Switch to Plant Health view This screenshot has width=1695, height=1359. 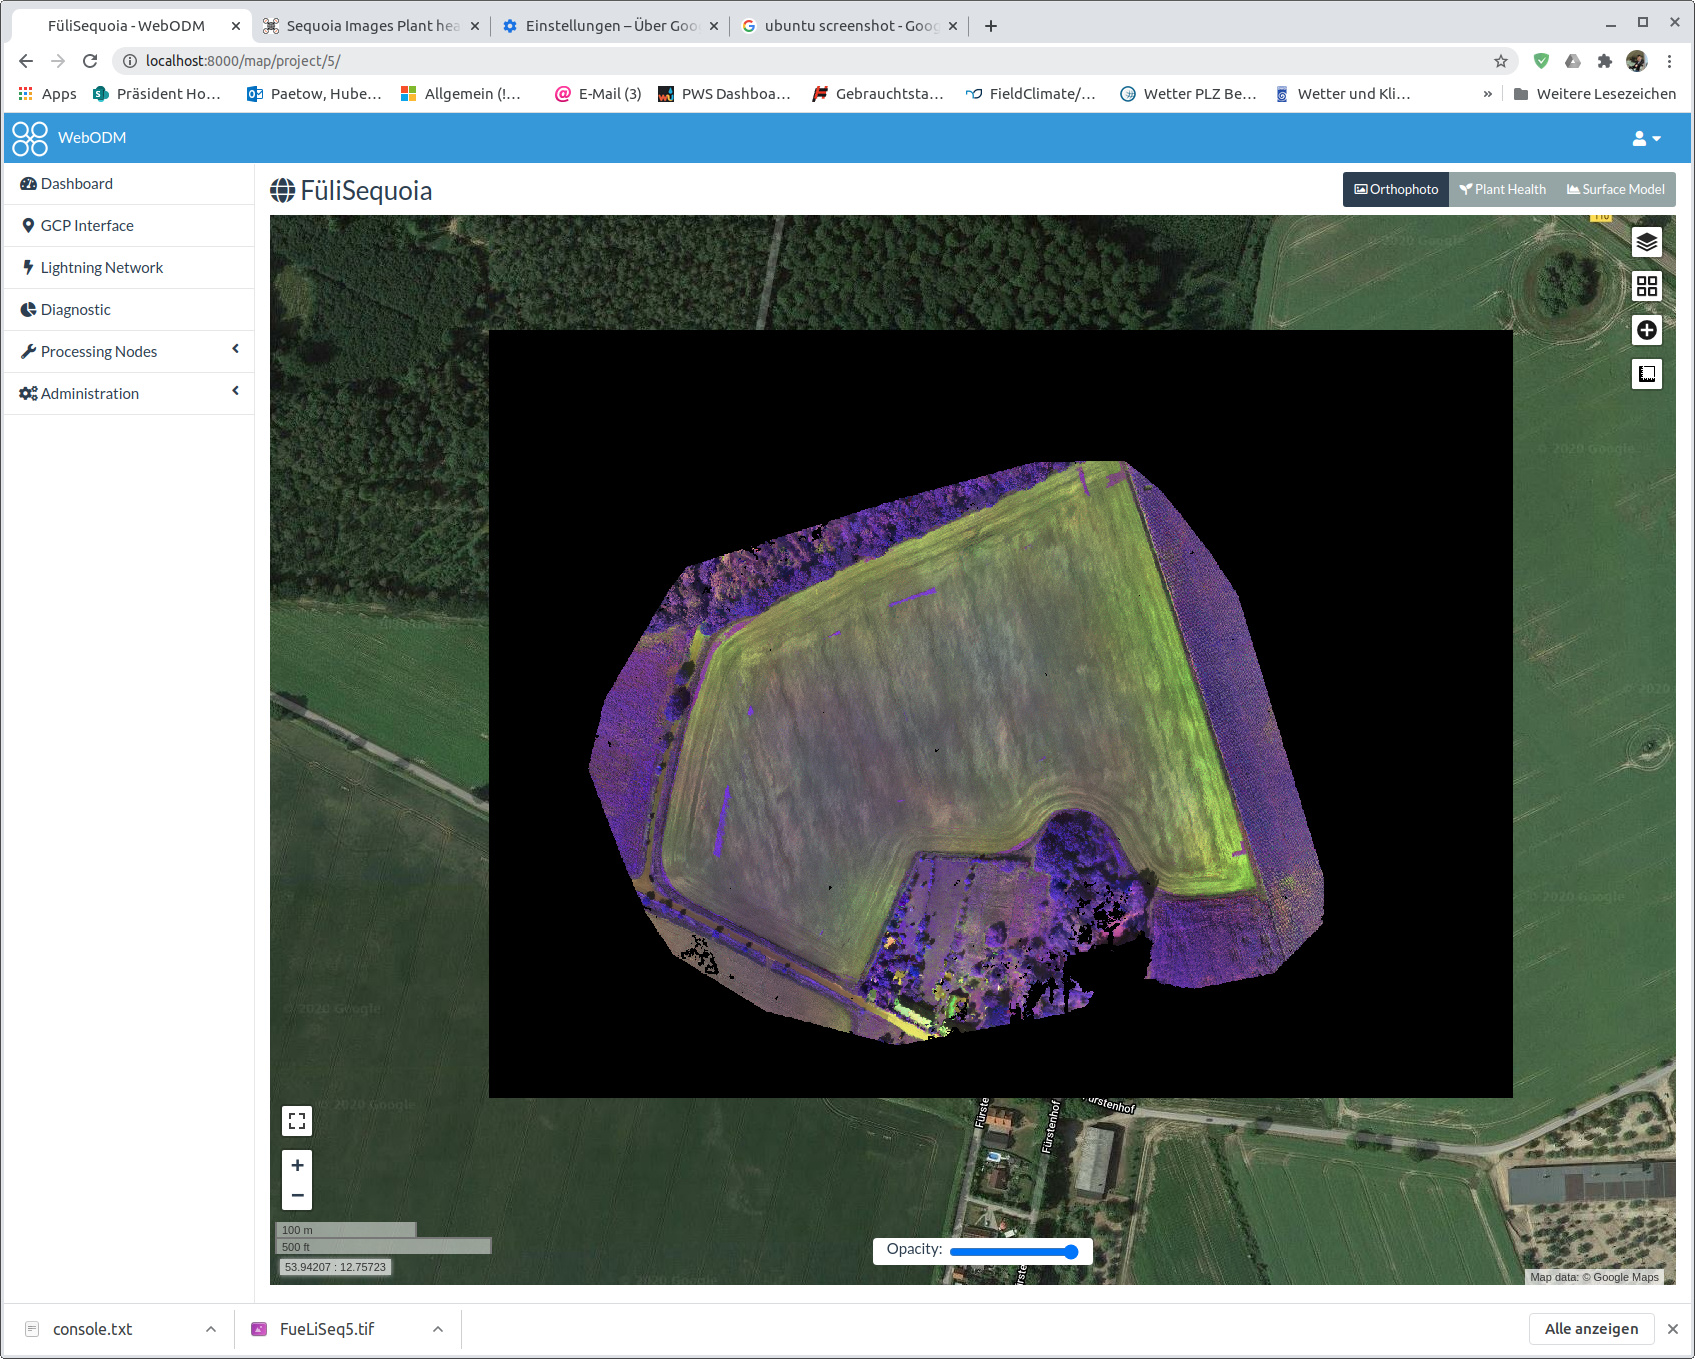1502,190
